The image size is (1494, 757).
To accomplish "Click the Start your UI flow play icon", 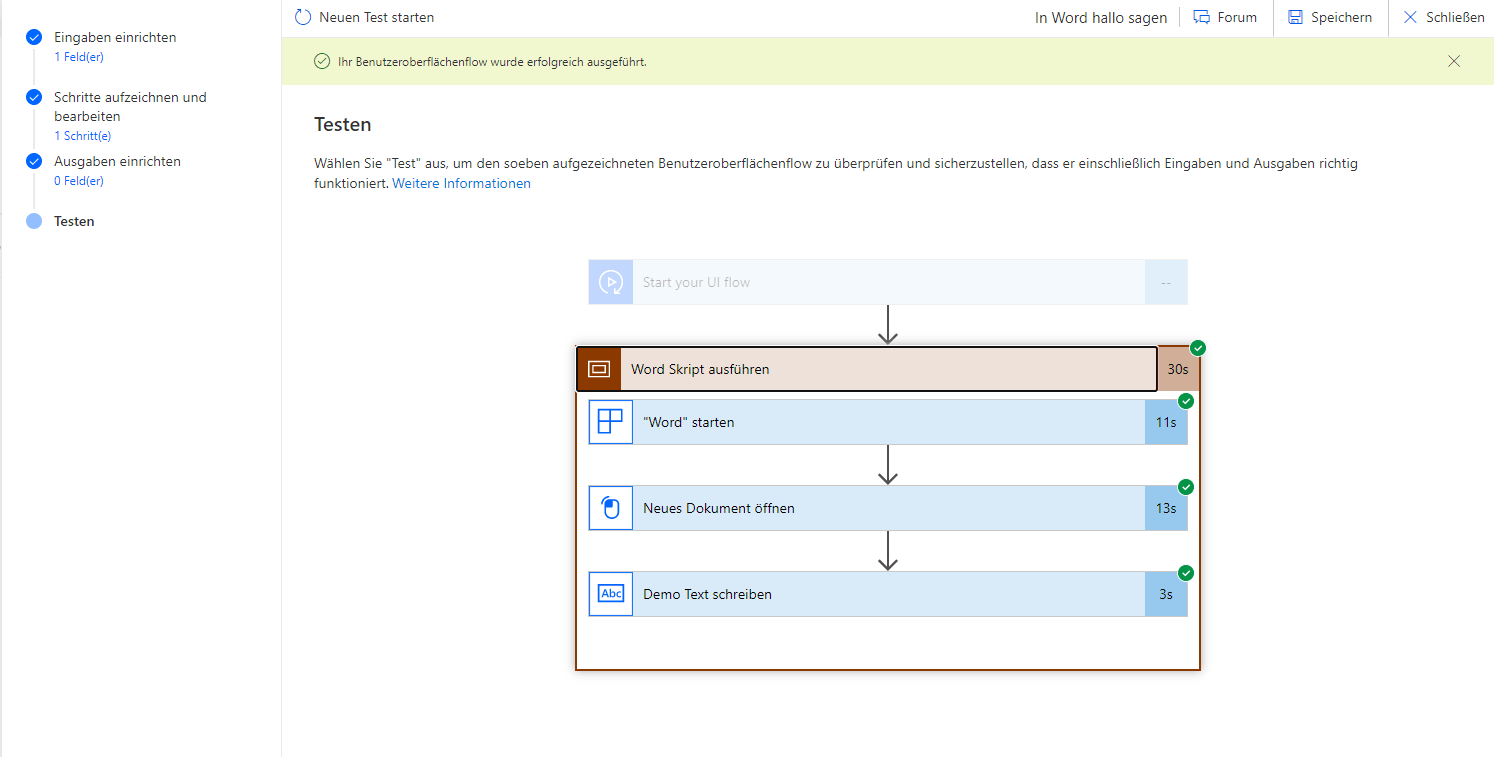I will [x=611, y=282].
